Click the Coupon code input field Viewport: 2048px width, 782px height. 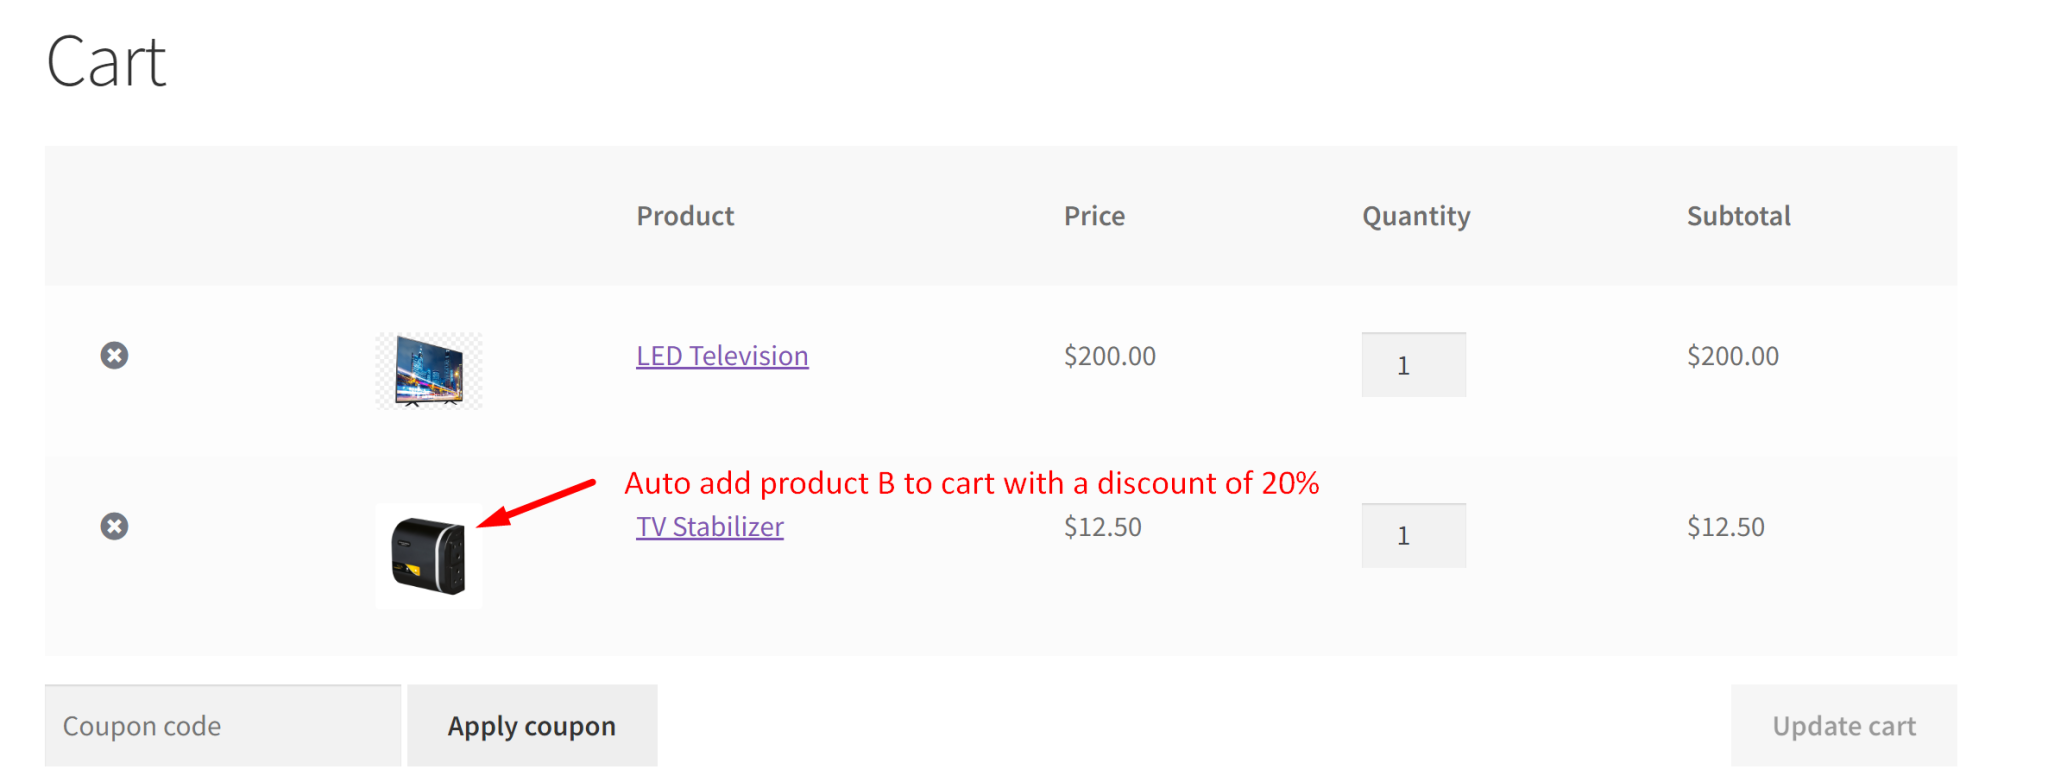(x=222, y=725)
